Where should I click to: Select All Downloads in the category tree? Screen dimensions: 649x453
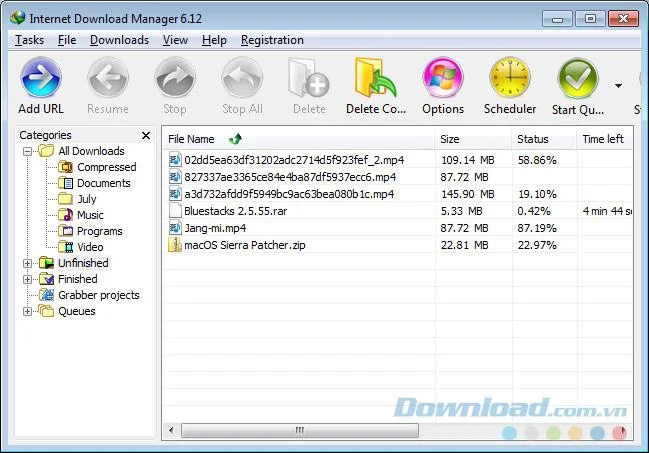coord(91,151)
